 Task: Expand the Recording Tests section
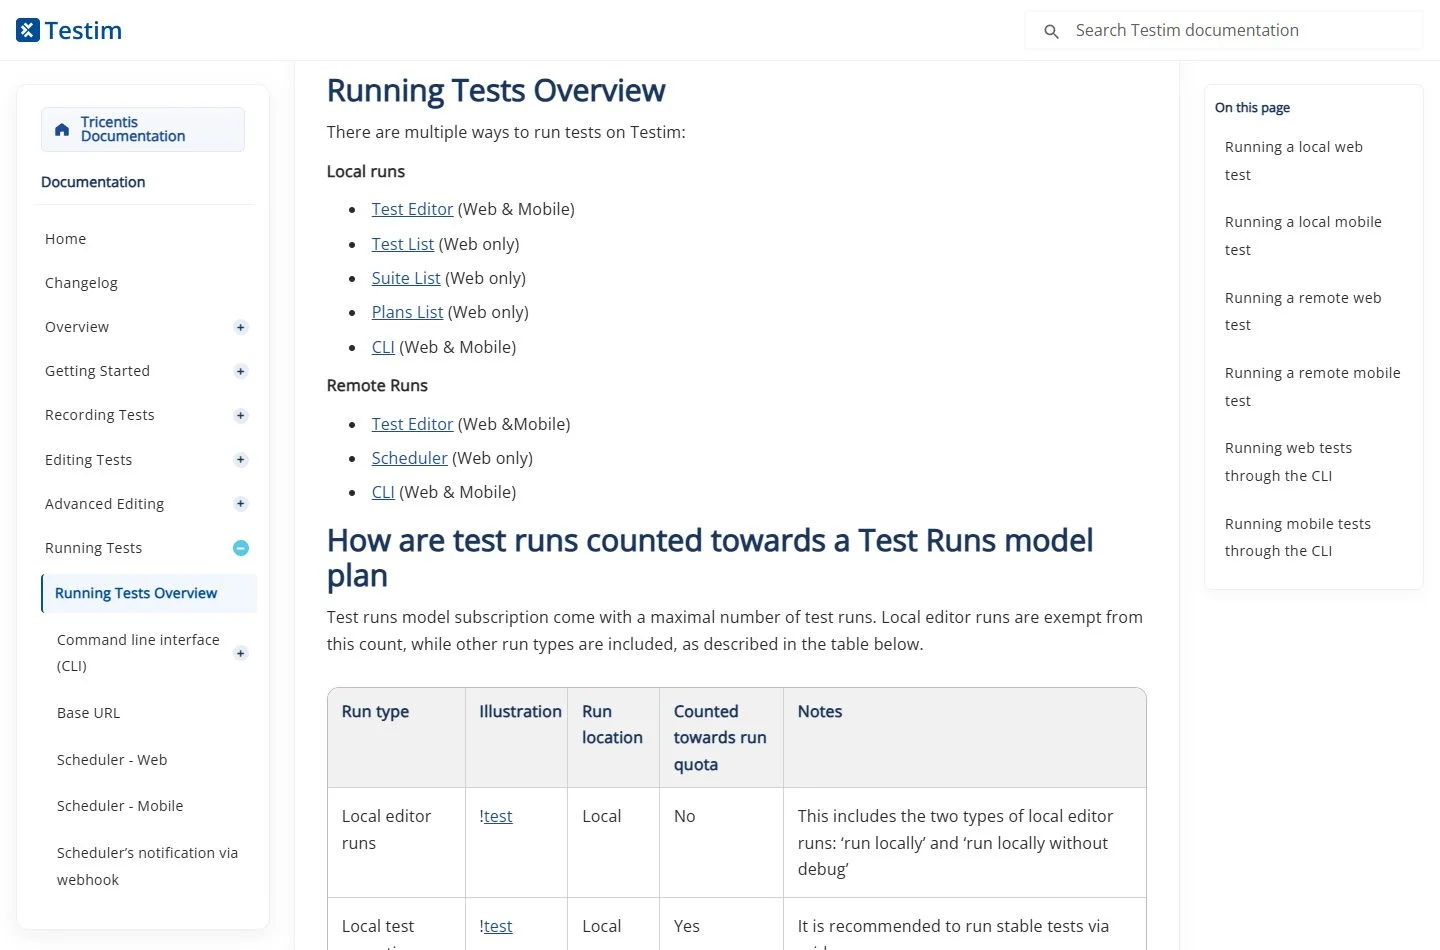point(240,415)
